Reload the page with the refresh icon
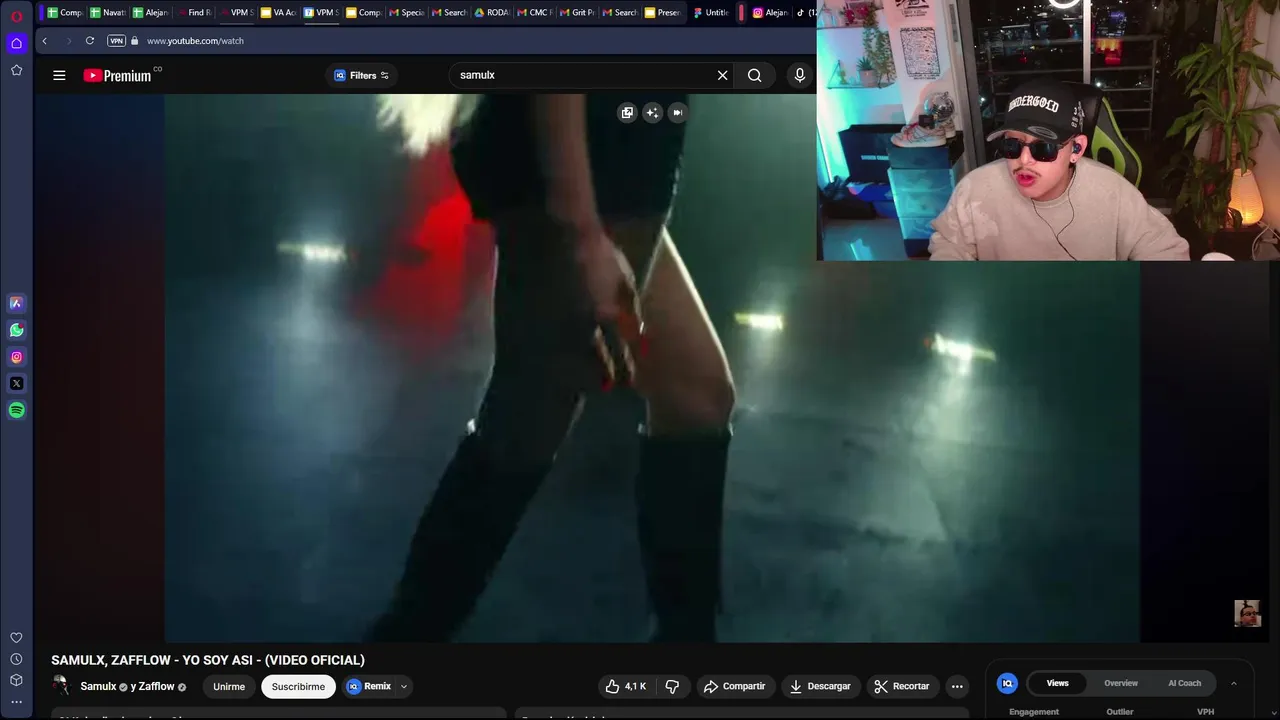Viewport: 1280px width, 720px height. coord(90,41)
